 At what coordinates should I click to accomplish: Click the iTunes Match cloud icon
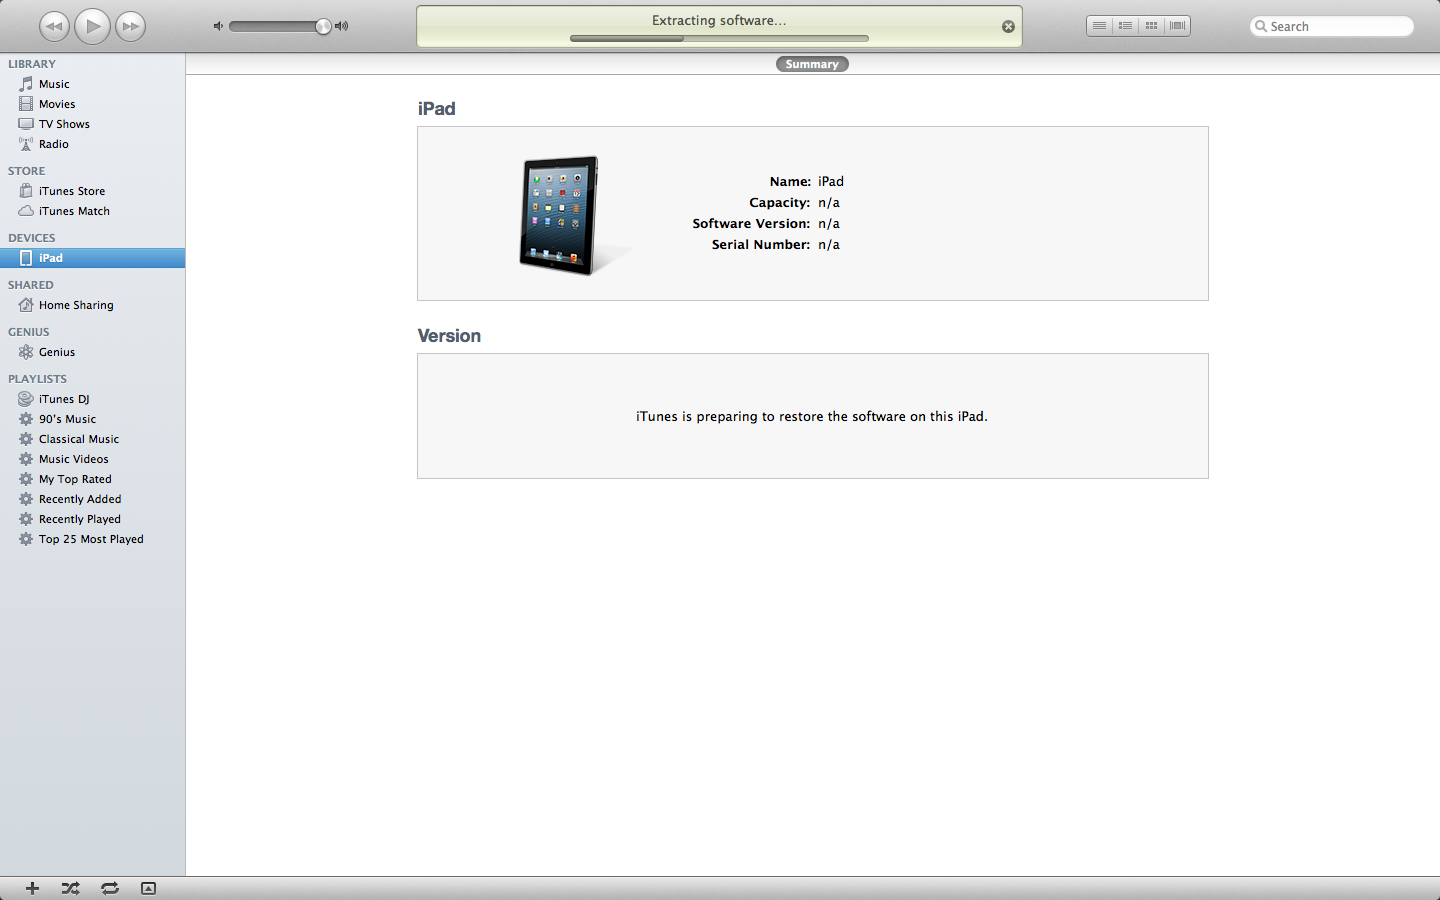point(26,211)
